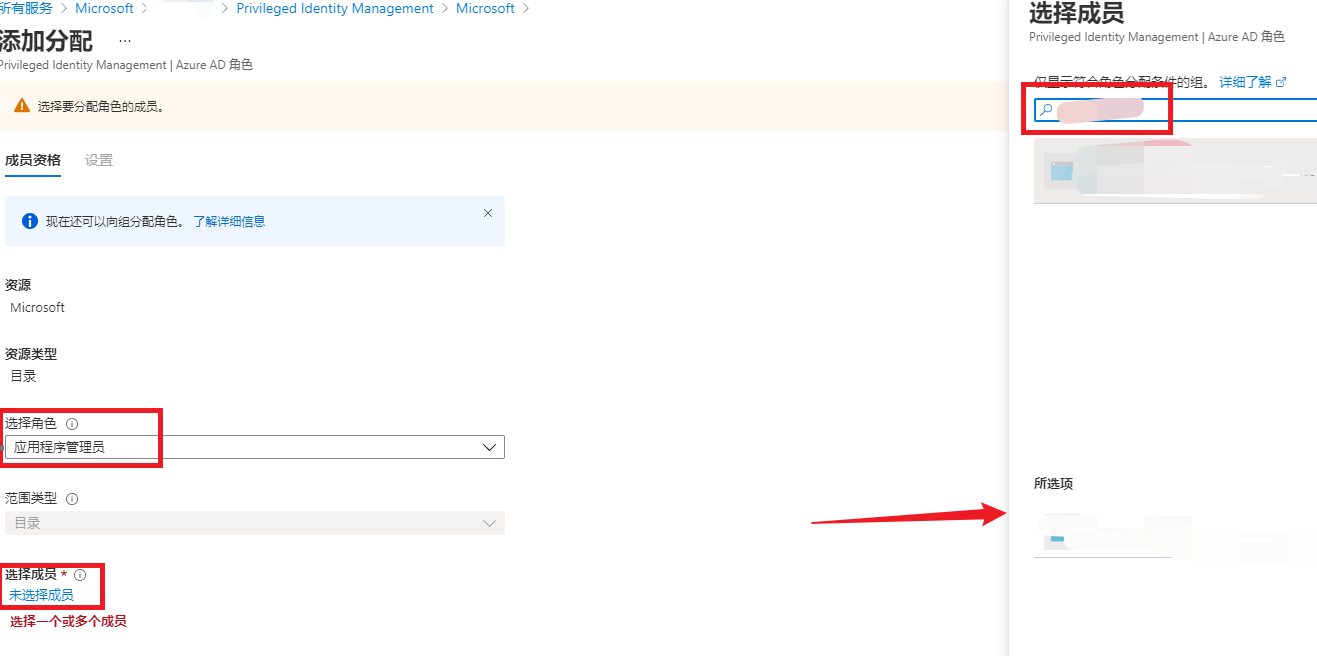Go to Privileged Identity Management breadcrumb
The width and height of the screenshot is (1317, 656).
click(x=335, y=8)
